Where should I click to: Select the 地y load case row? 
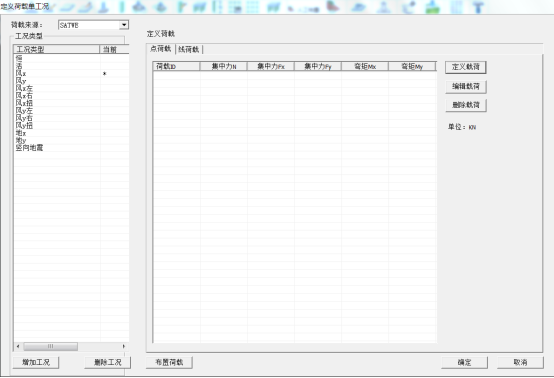72,141
